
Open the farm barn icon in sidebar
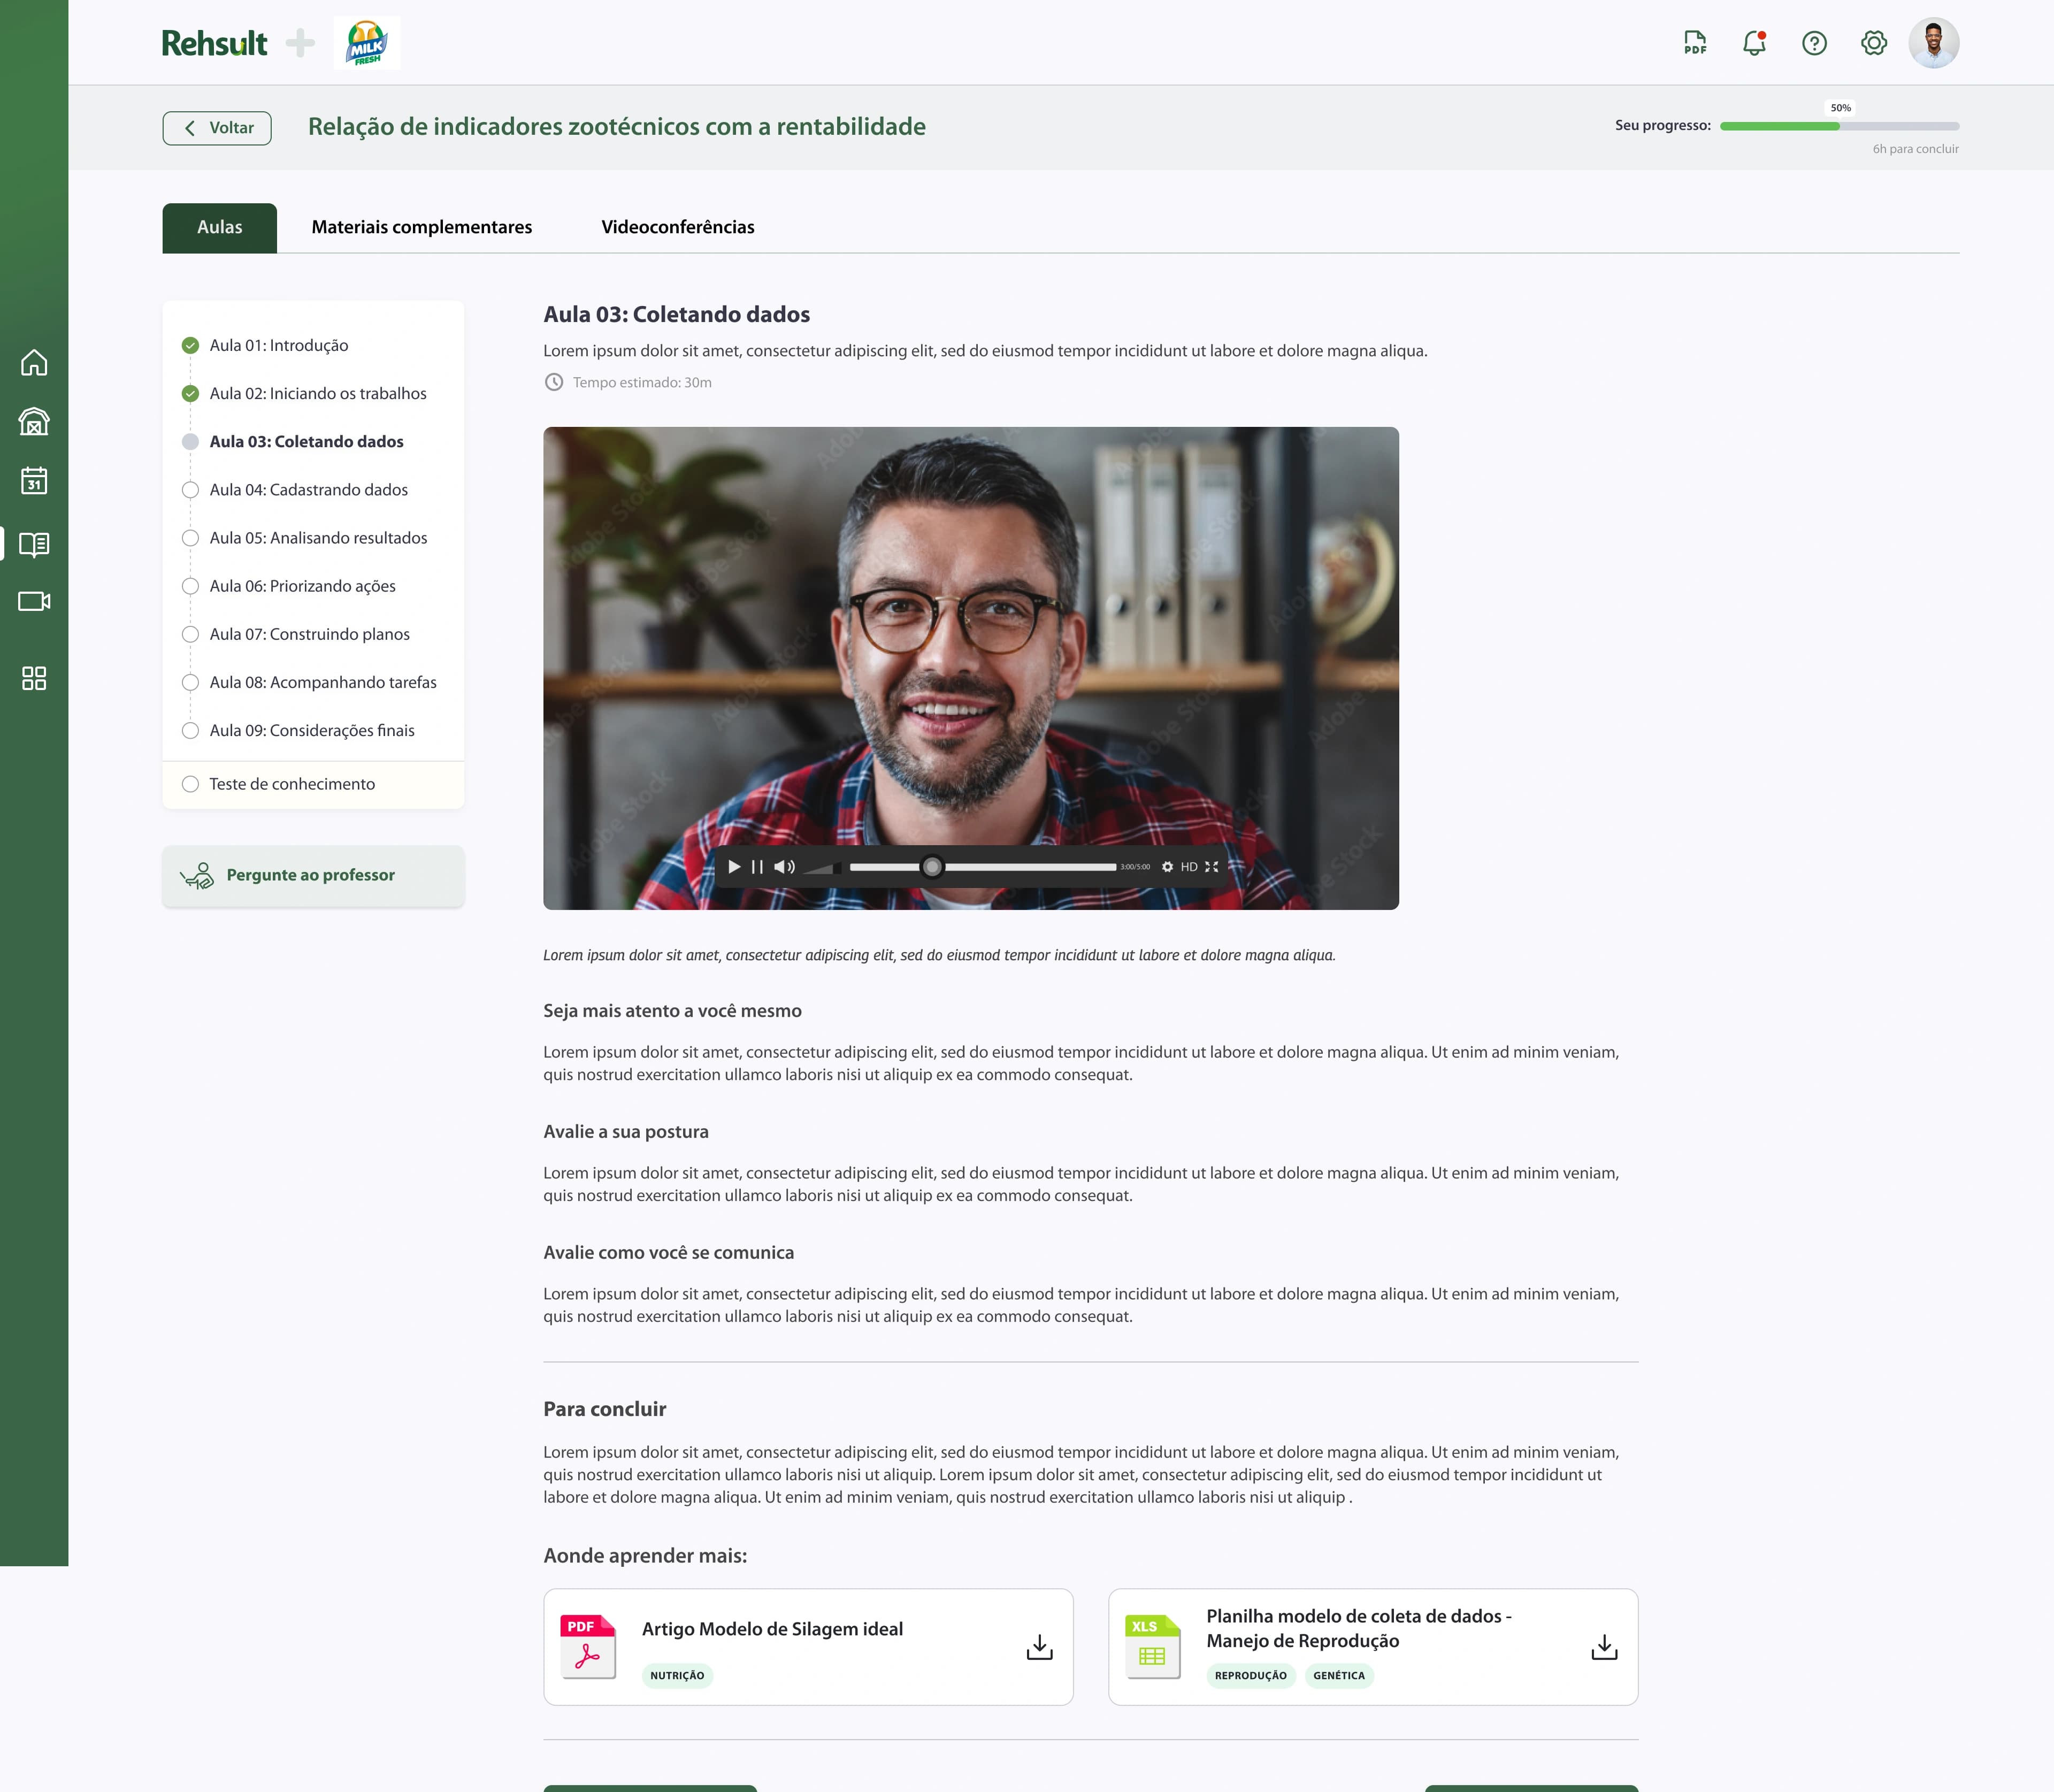(x=34, y=421)
